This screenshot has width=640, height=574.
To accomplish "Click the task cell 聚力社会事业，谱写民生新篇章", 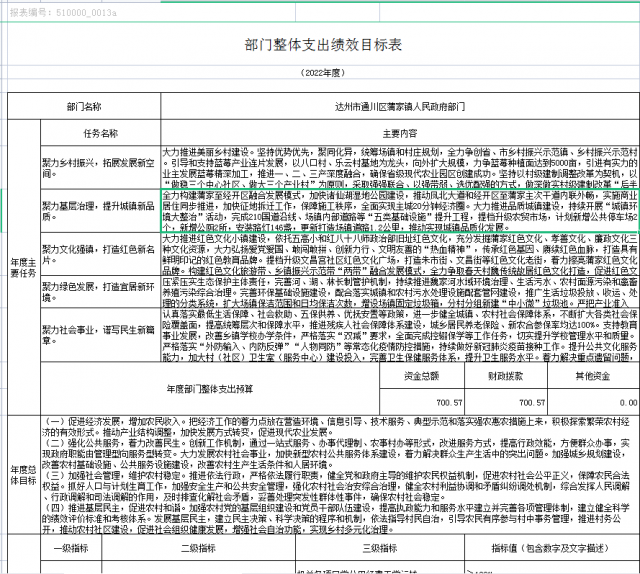I will point(101,335).
